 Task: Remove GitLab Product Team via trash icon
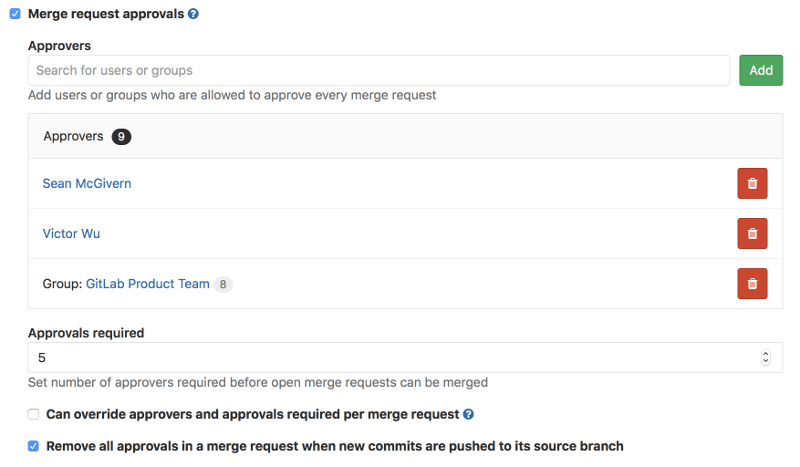[x=752, y=284]
